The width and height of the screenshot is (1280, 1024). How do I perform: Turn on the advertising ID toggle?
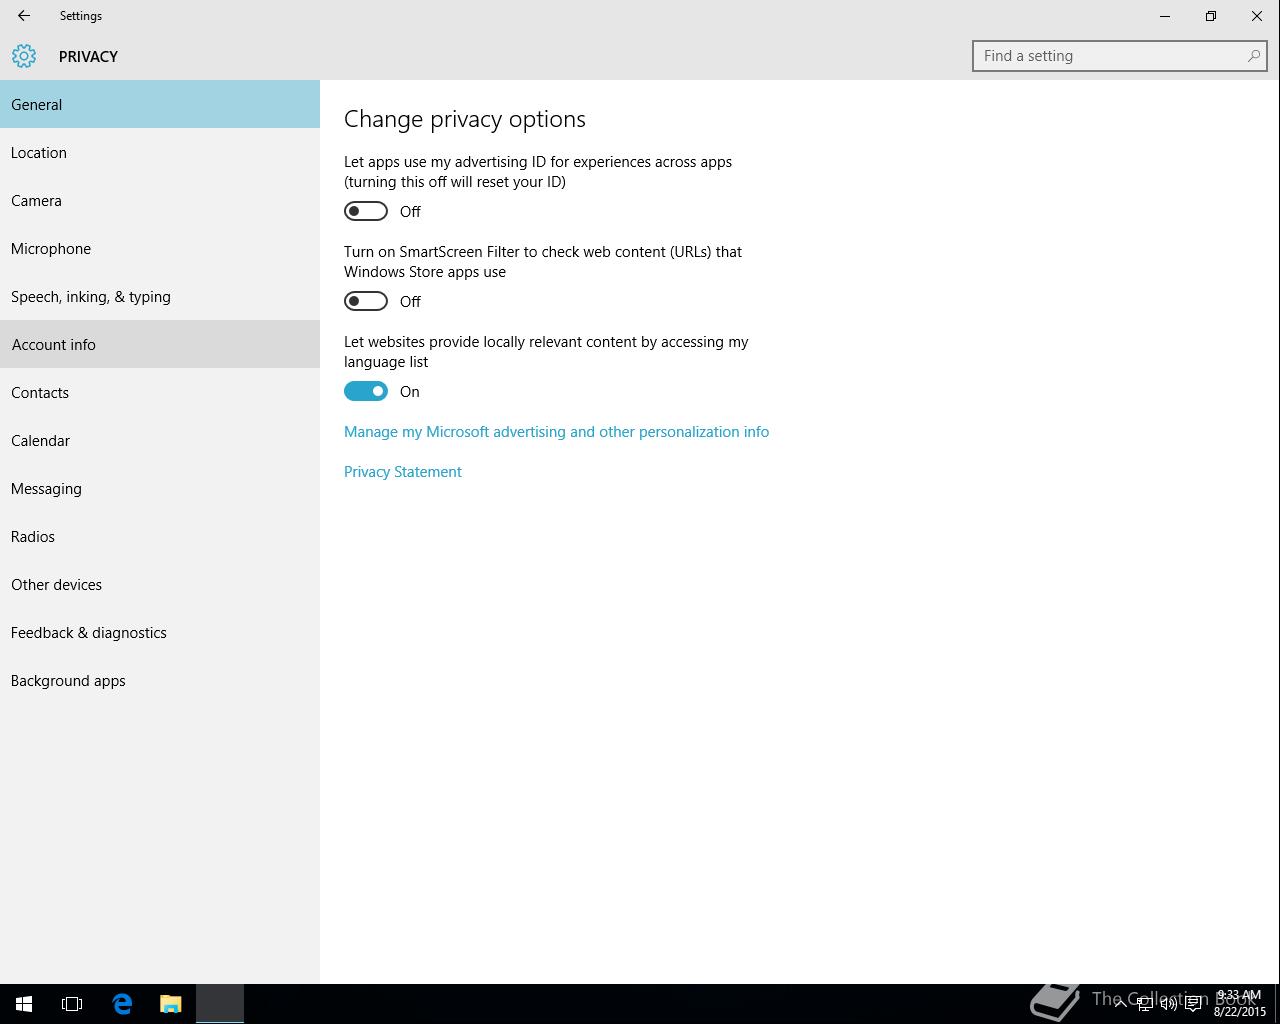[x=366, y=211]
